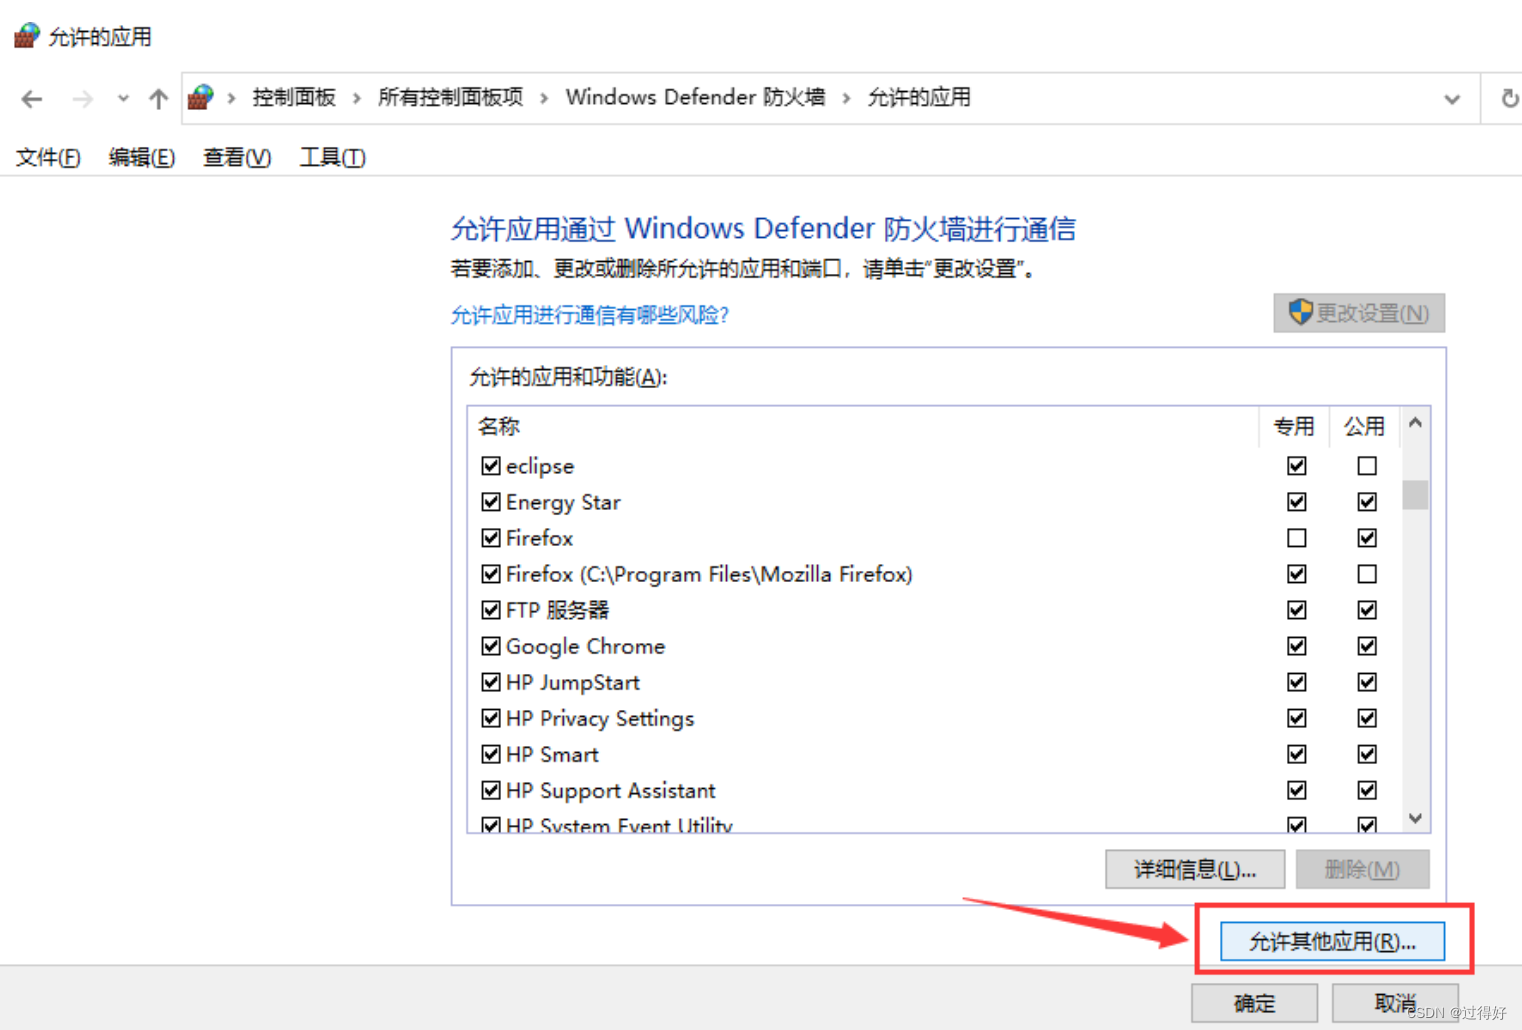Expand chevron after 所有控制面板项 breadcrumb
This screenshot has width=1522, height=1030.
pyautogui.click(x=545, y=98)
